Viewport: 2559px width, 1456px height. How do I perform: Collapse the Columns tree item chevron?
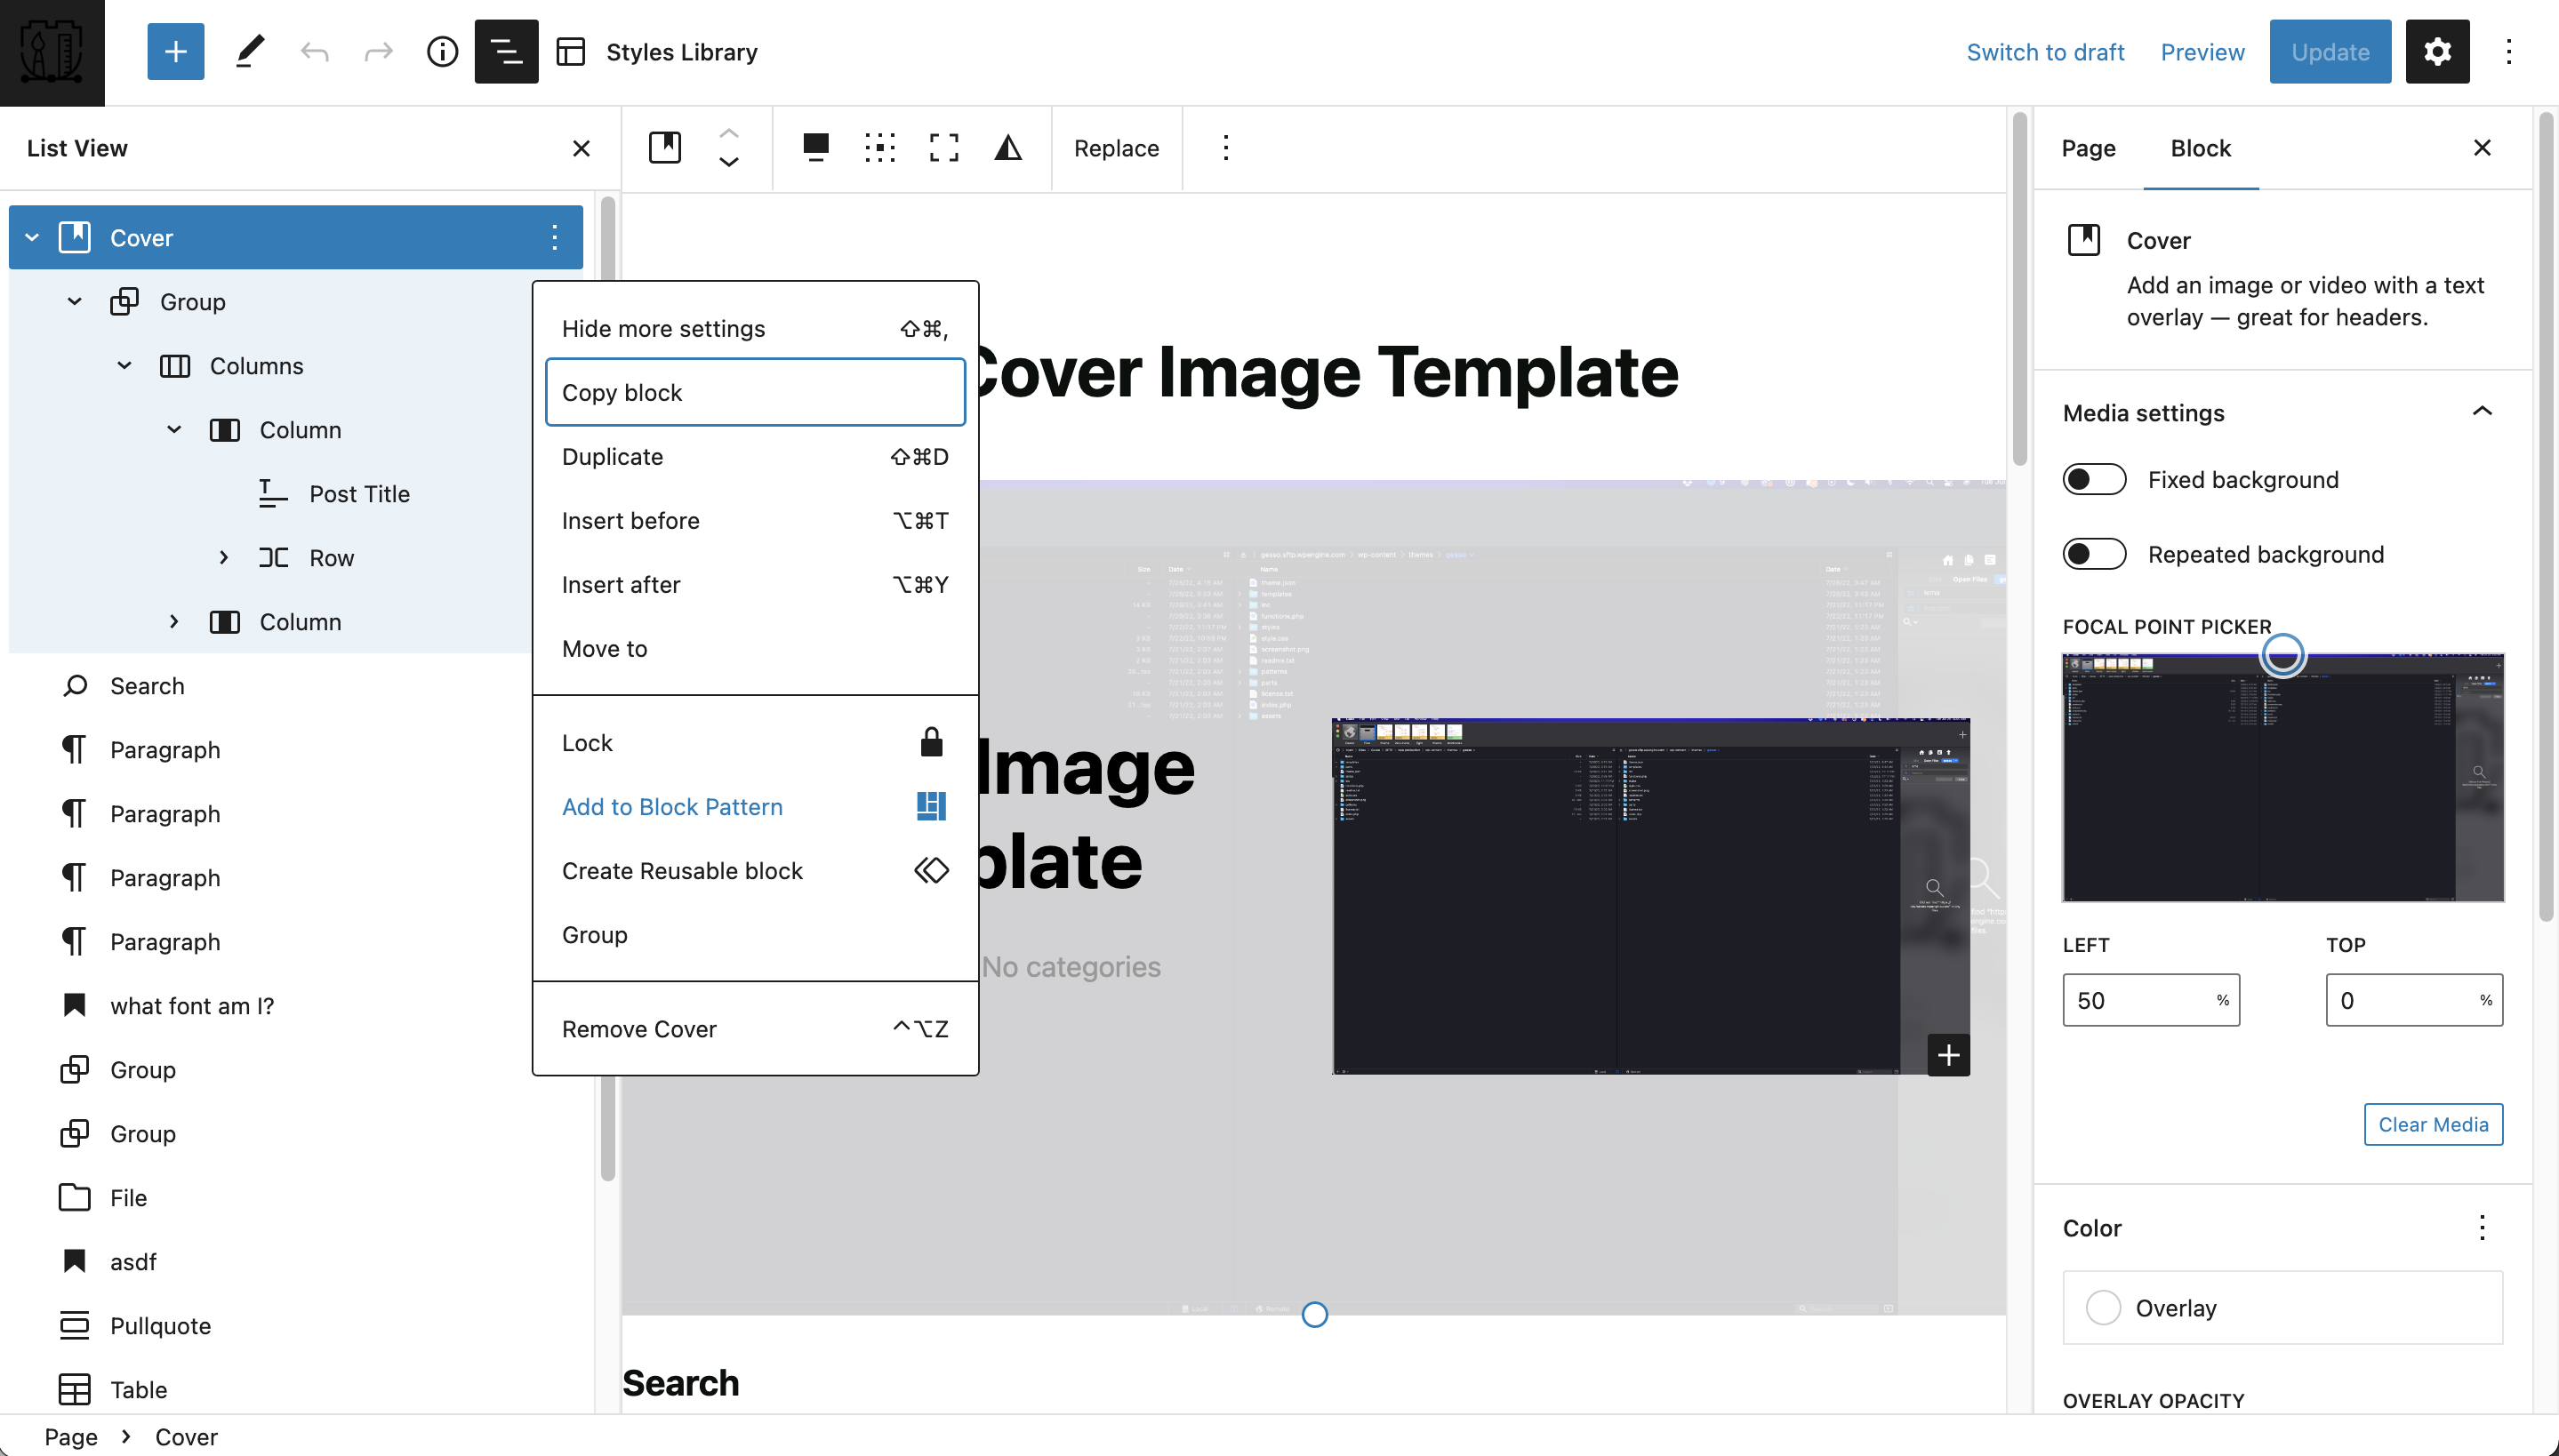(124, 365)
